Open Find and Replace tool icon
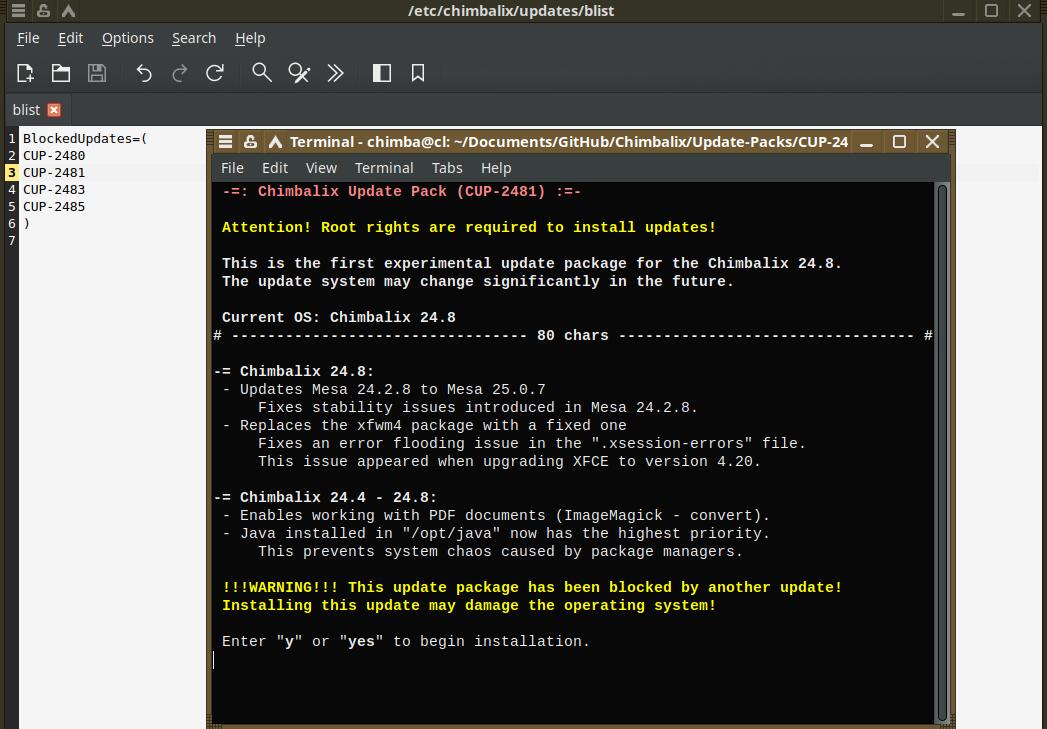Image resolution: width=1047 pixels, height=729 pixels. tap(298, 73)
